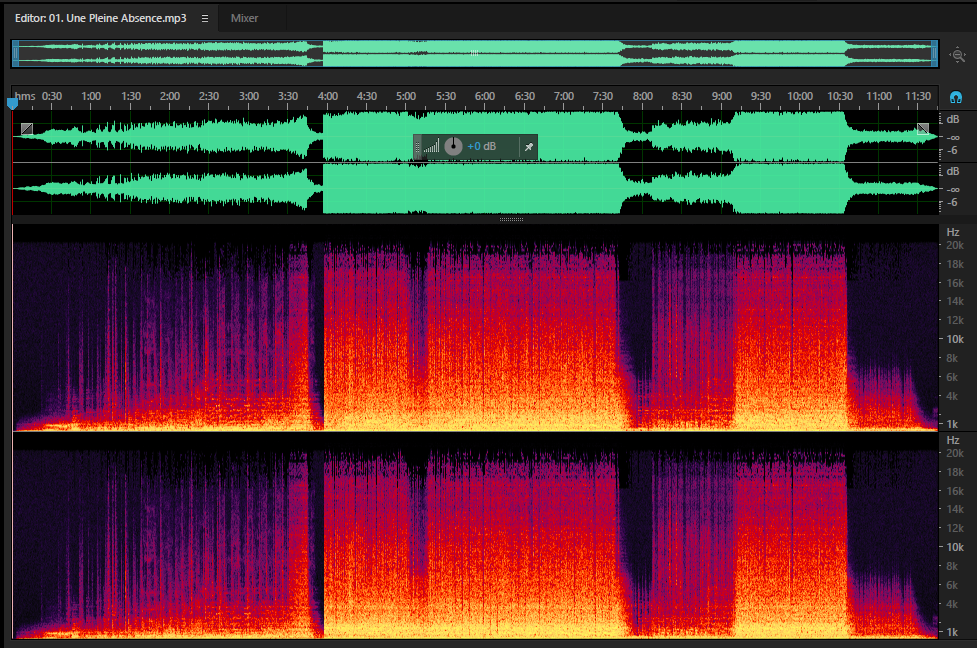Click 10:30 on the time ruler
Viewport: 977px width, 648px height.
click(x=839, y=96)
